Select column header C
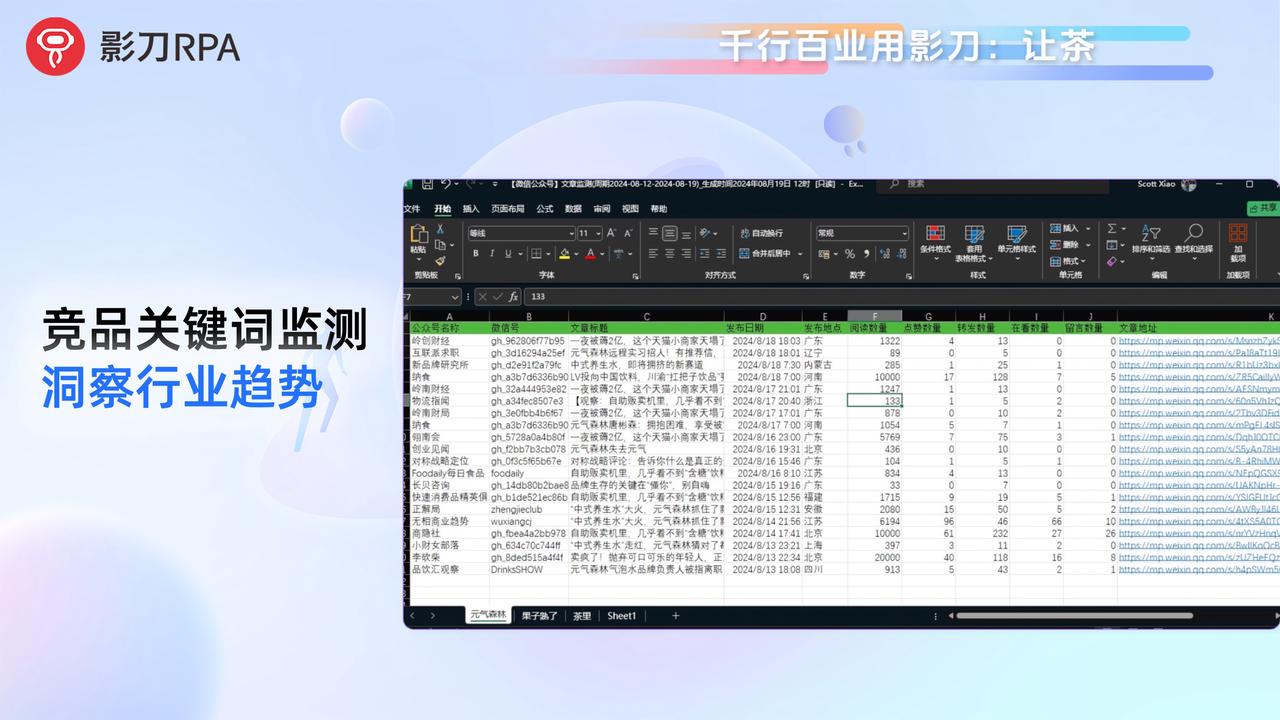The height and width of the screenshot is (720, 1280). click(647, 316)
